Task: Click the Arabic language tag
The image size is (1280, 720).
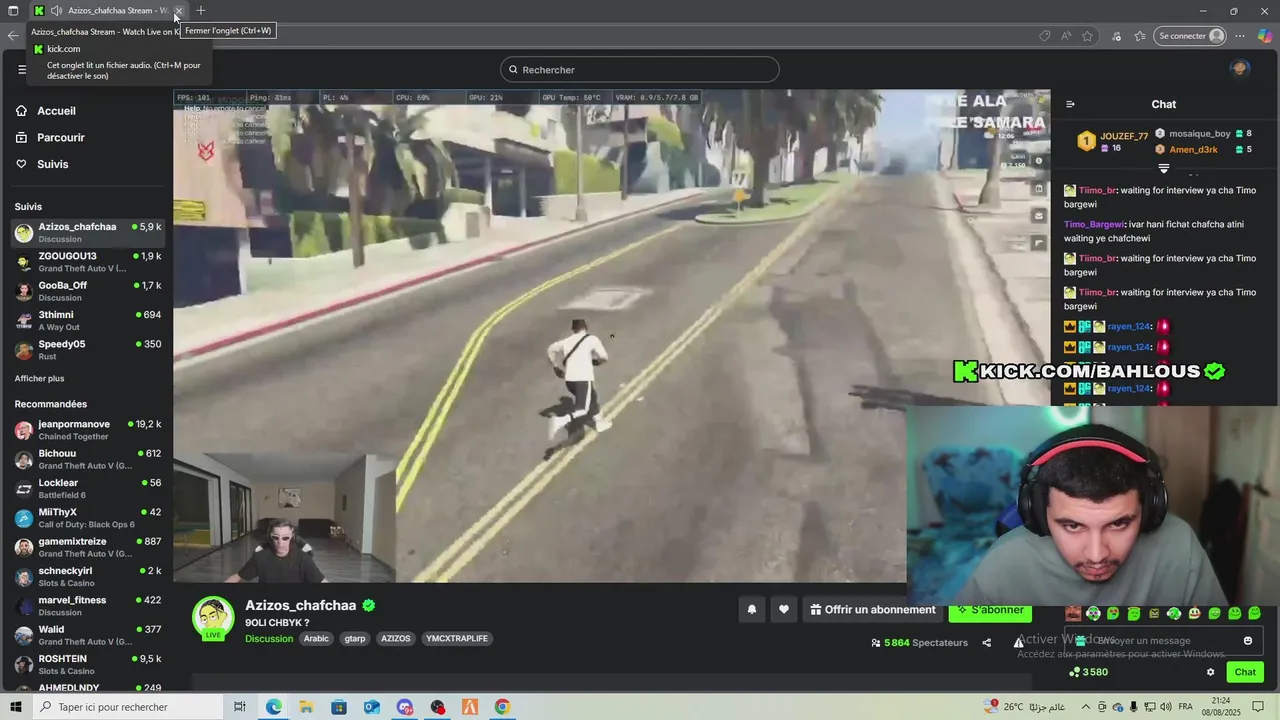Action: [x=316, y=638]
